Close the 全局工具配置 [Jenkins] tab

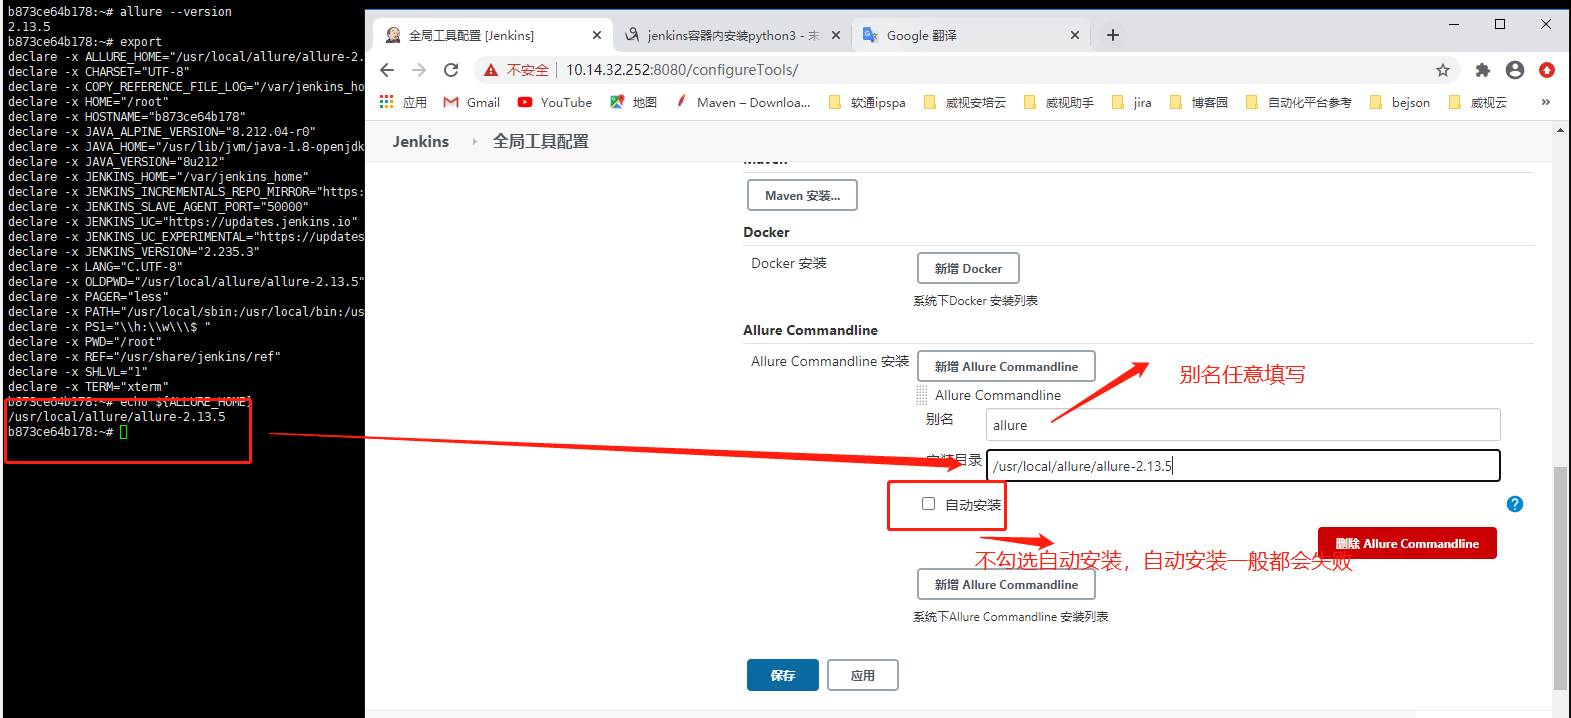click(x=597, y=35)
